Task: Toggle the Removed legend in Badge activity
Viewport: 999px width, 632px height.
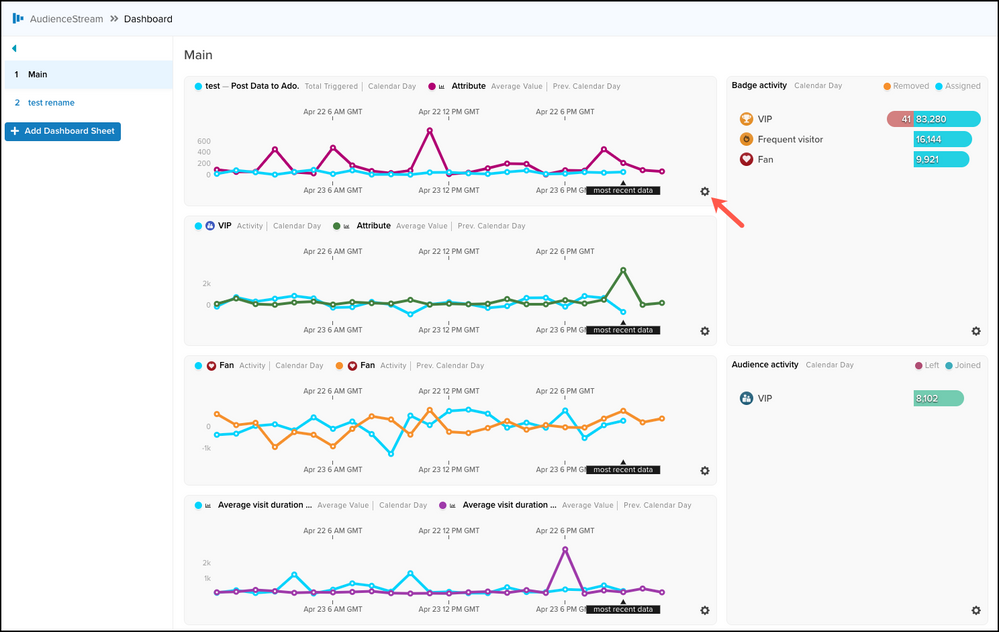Action: 905,86
